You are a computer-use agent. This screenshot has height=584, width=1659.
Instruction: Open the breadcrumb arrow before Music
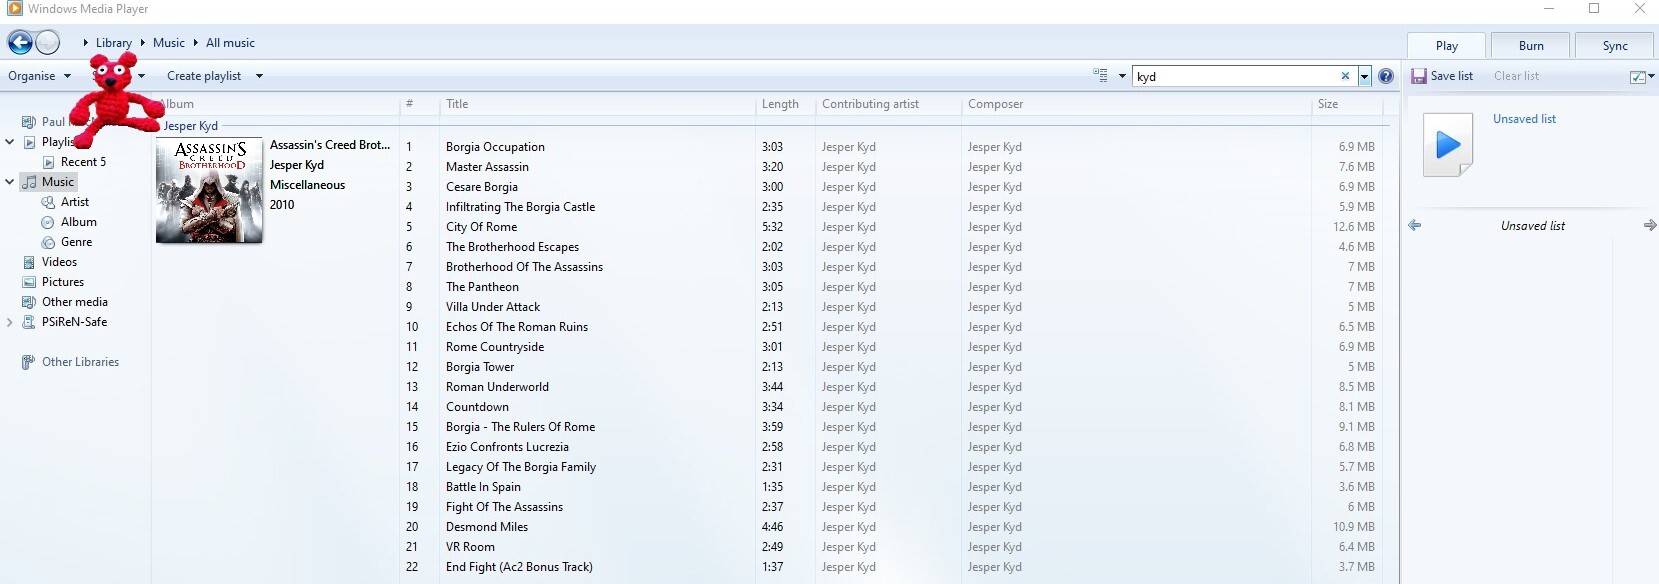(143, 43)
